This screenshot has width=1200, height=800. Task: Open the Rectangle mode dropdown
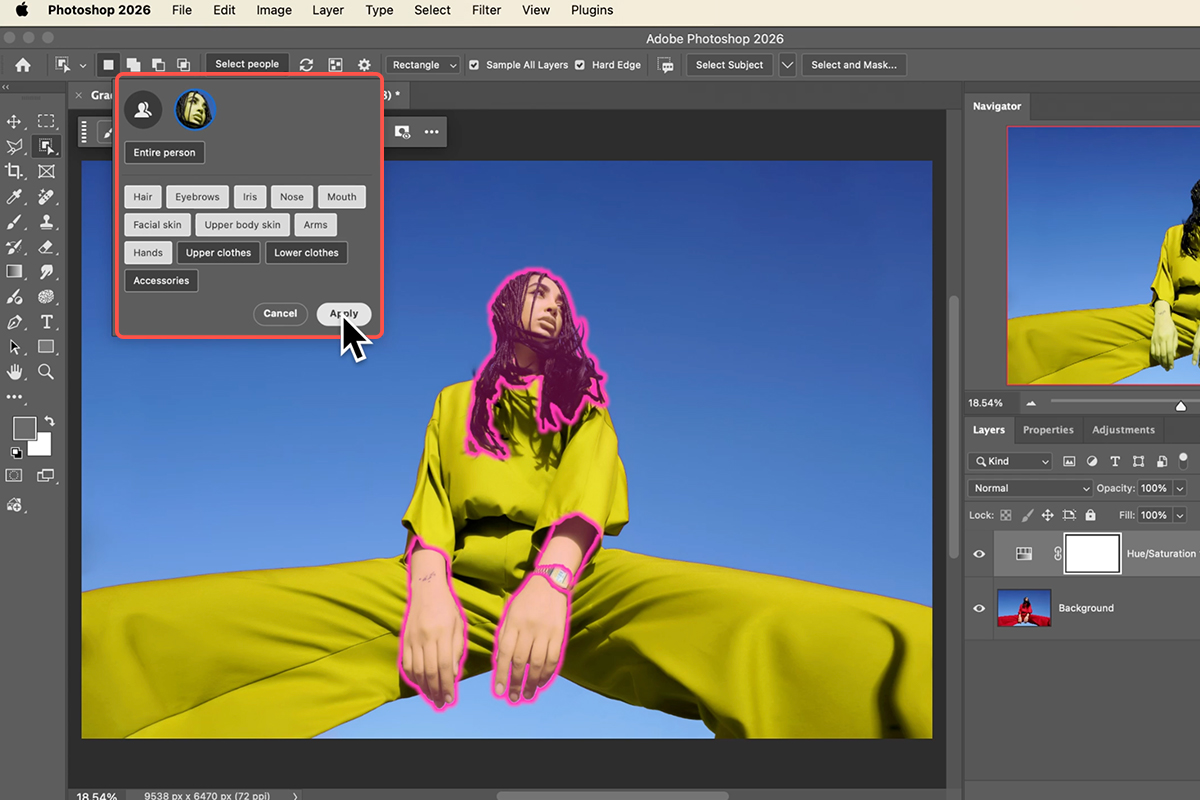423,65
